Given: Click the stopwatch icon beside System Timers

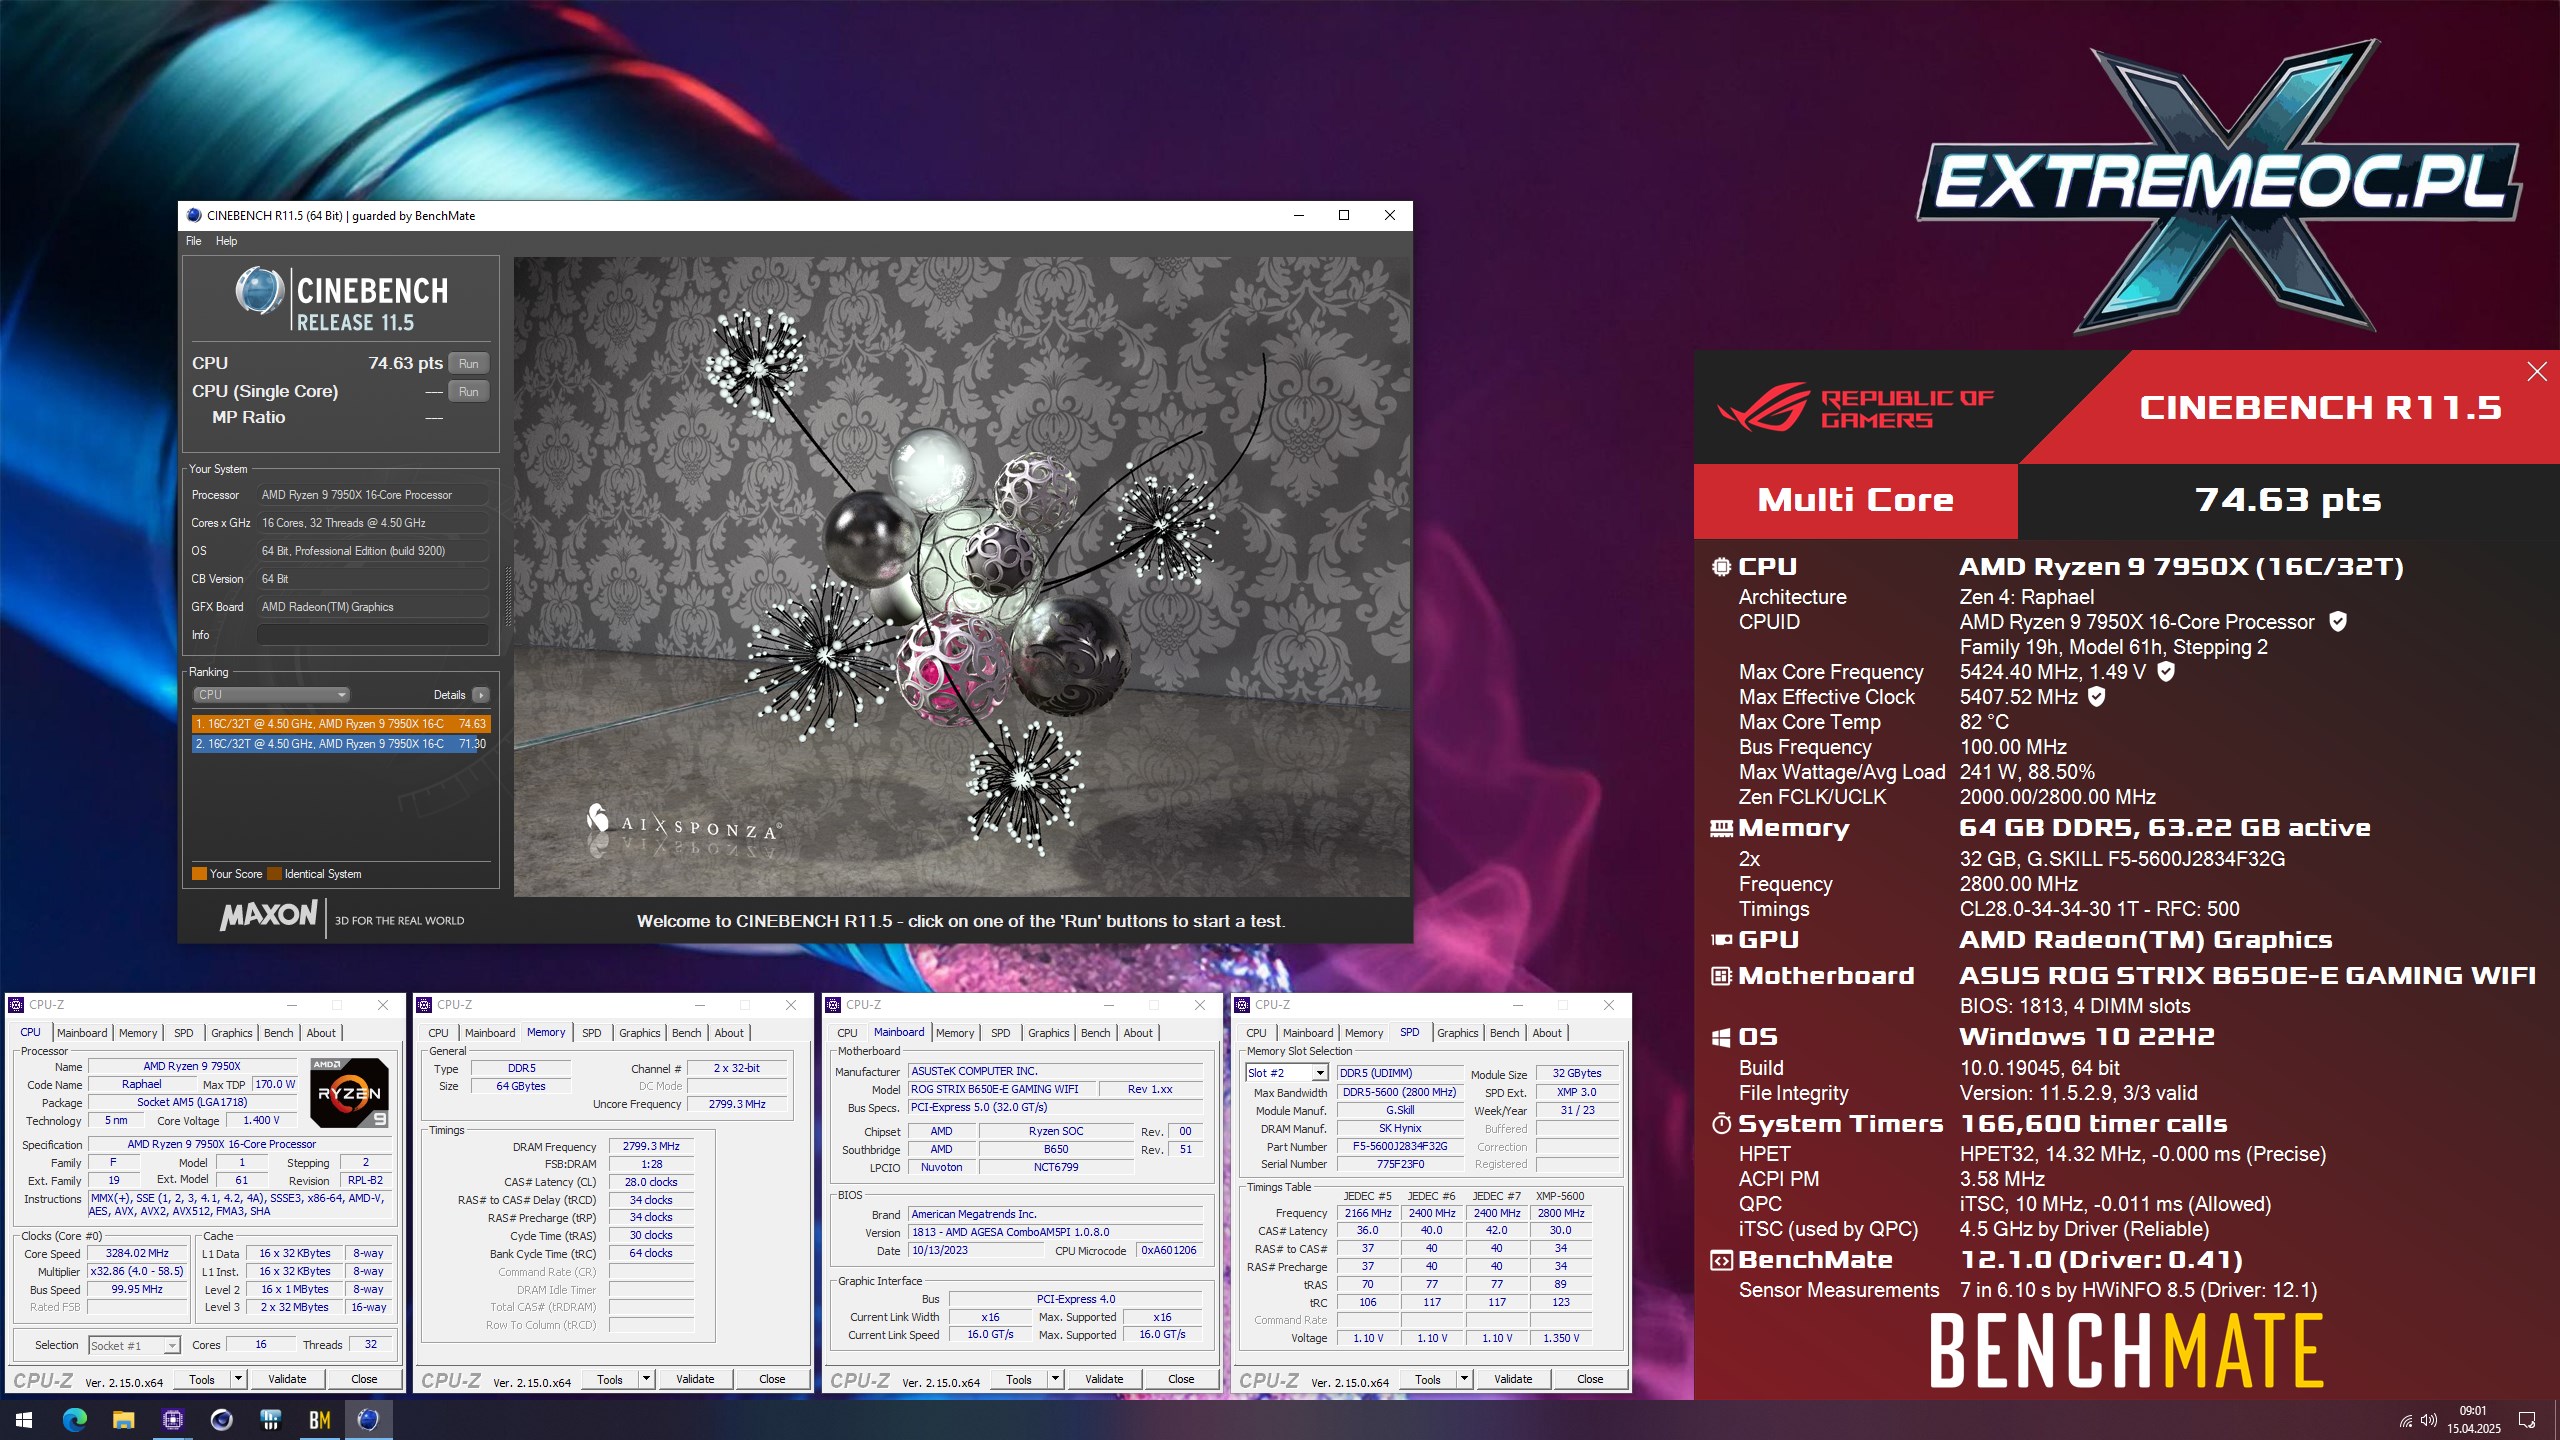Looking at the screenshot, I should (x=1721, y=1124).
